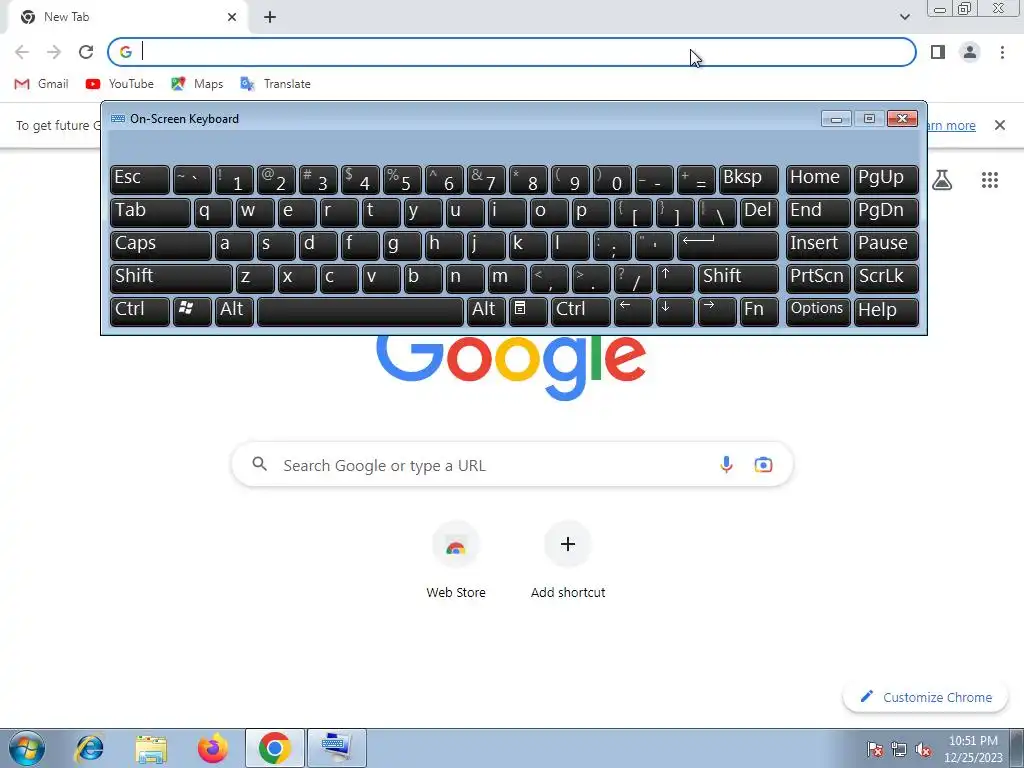Click the browser forward arrow
The width and height of the screenshot is (1024, 768).
tap(54, 52)
